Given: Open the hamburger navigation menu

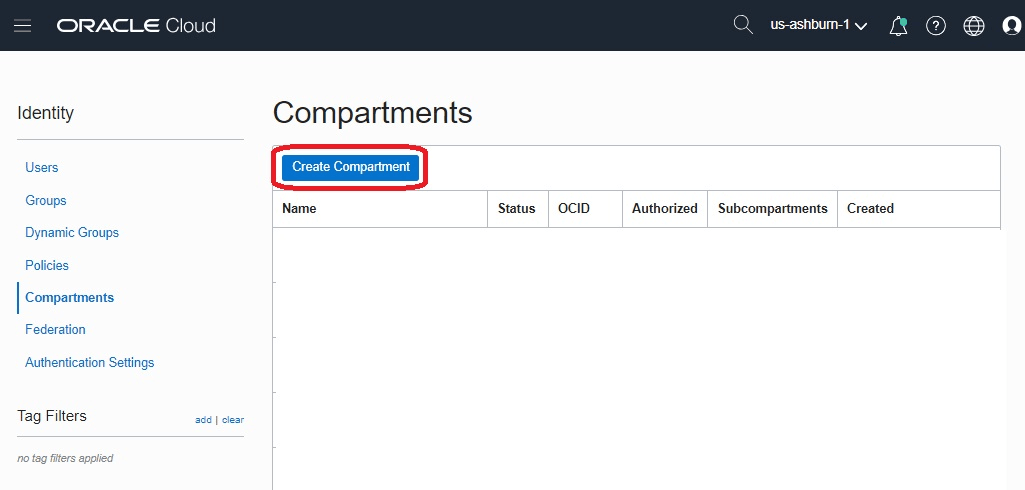Looking at the screenshot, I should click(x=22, y=25).
